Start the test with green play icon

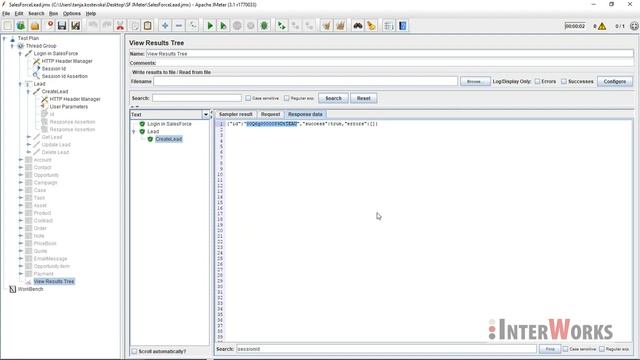(x=210, y=26)
